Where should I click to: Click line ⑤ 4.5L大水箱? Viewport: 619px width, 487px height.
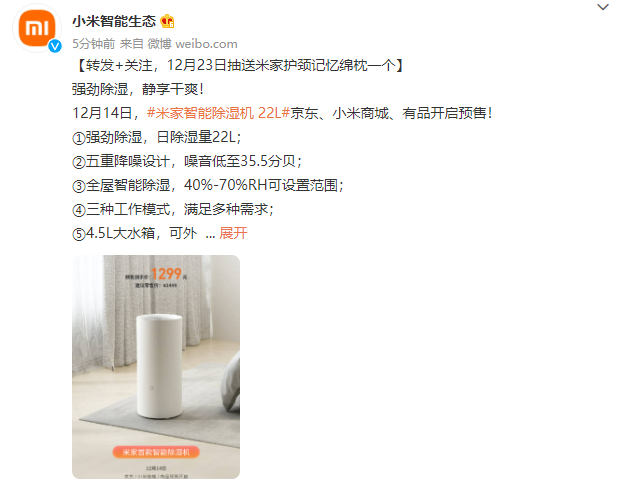click(135, 233)
